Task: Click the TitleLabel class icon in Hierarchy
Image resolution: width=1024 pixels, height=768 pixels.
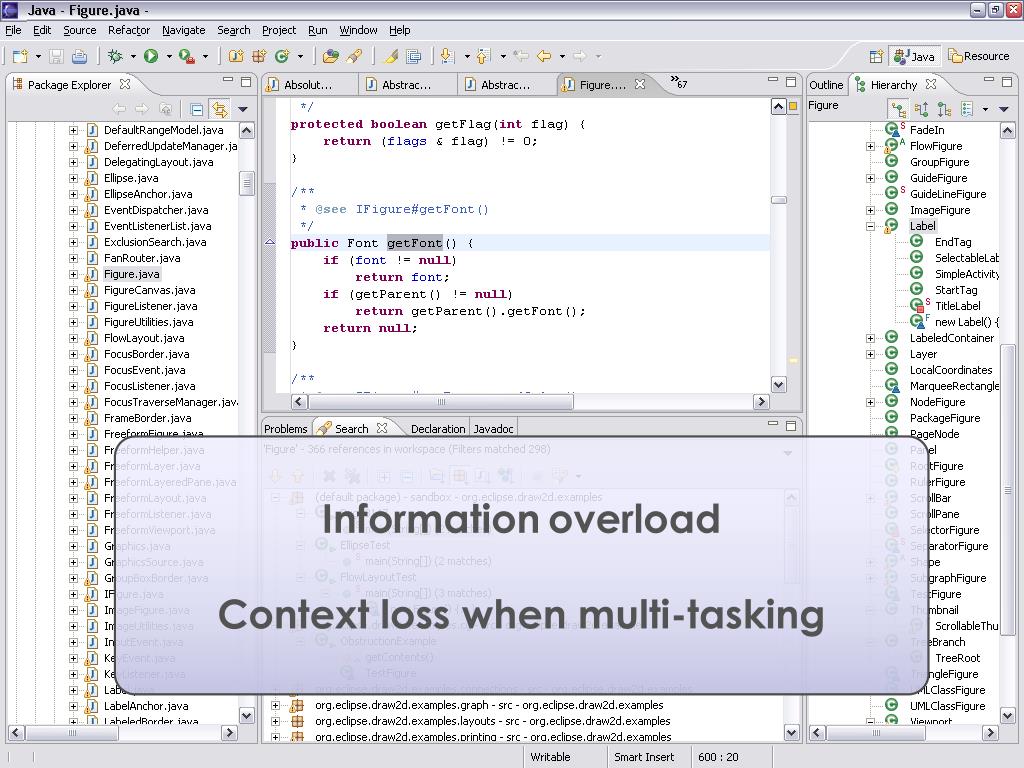Action: click(918, 306)
